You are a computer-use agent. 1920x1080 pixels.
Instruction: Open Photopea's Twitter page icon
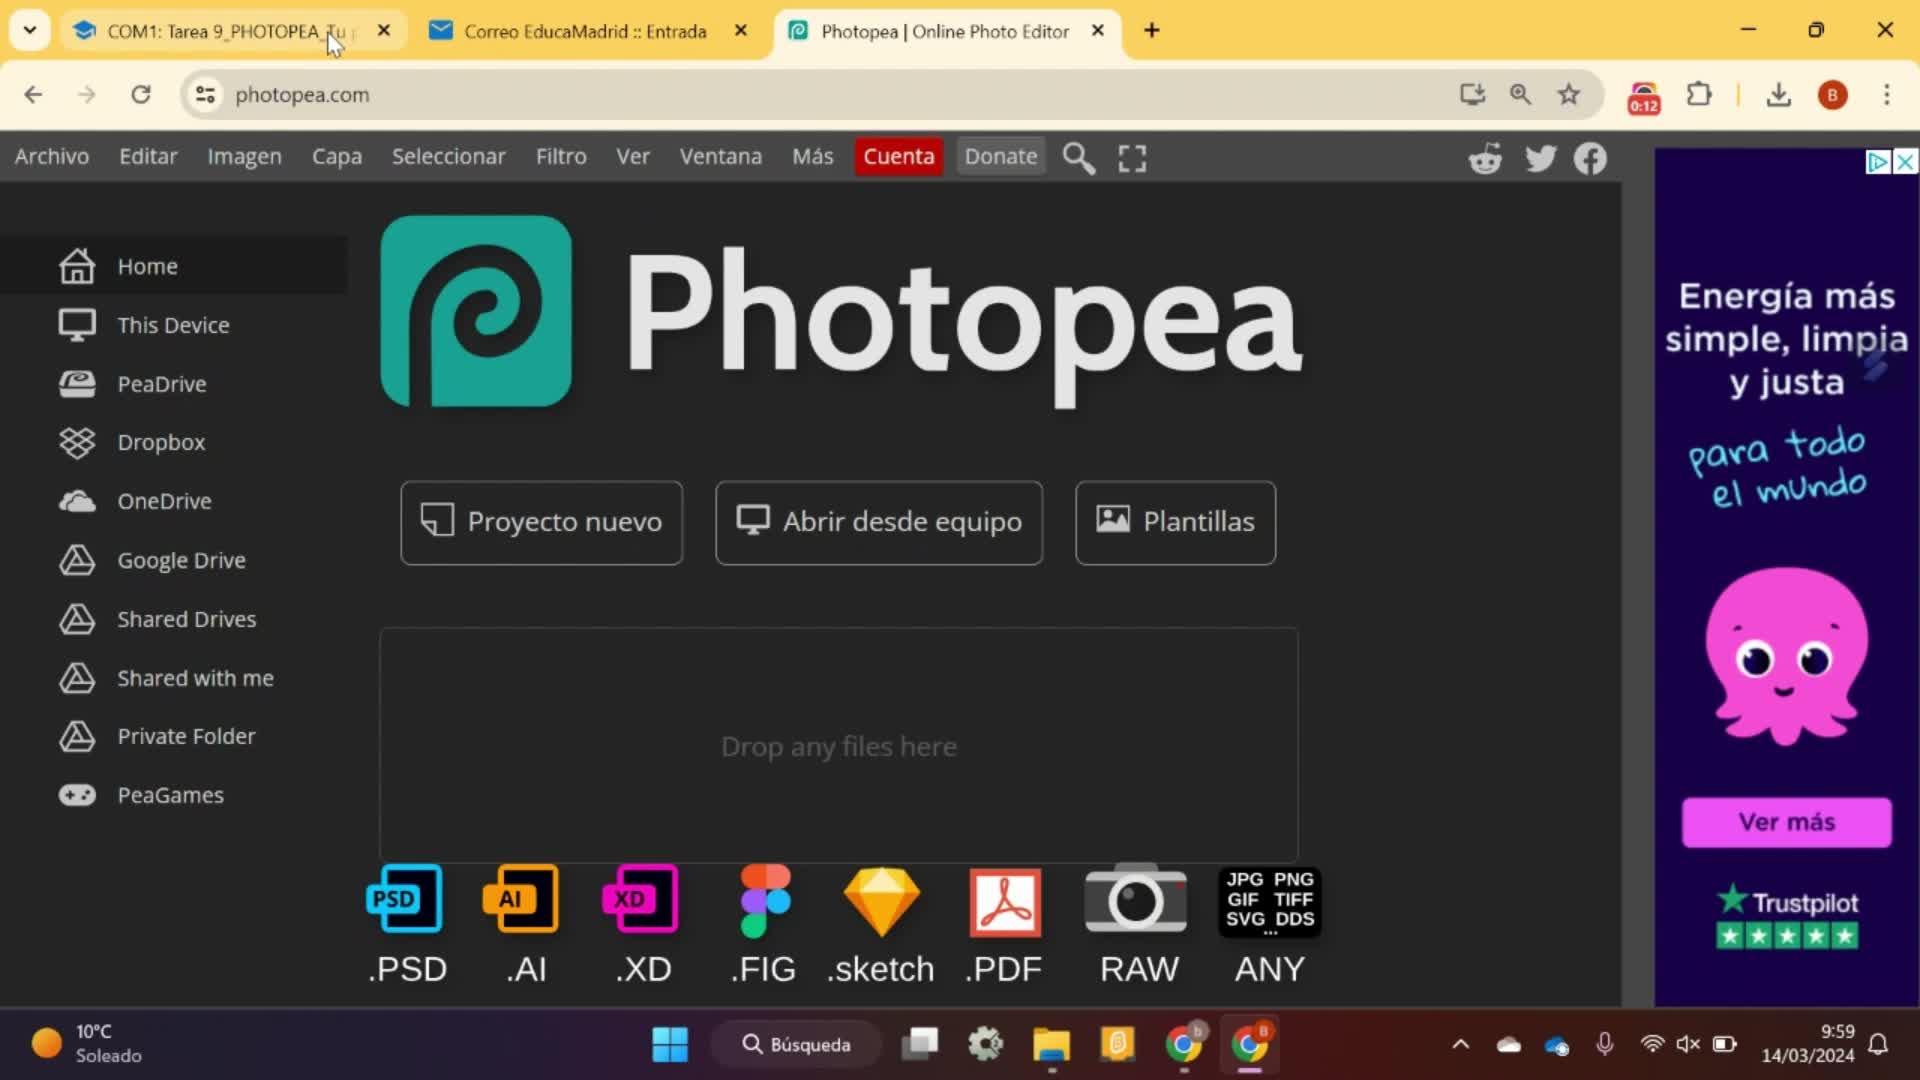pos(1540,158)
